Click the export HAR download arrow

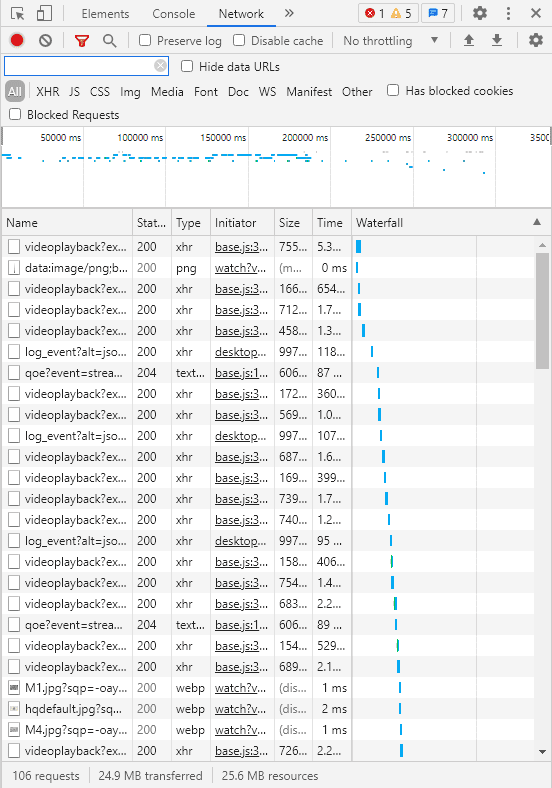[x=497, y=40]
